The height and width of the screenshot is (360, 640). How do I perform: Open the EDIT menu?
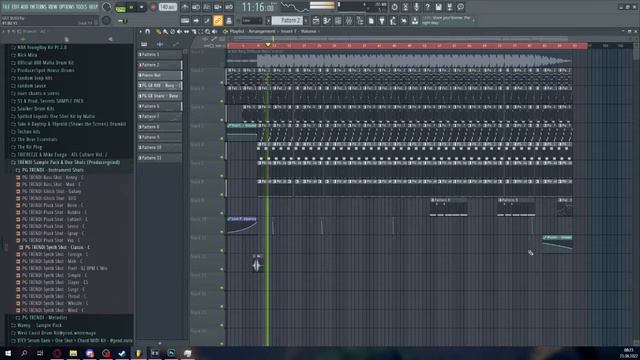[16, 7]
